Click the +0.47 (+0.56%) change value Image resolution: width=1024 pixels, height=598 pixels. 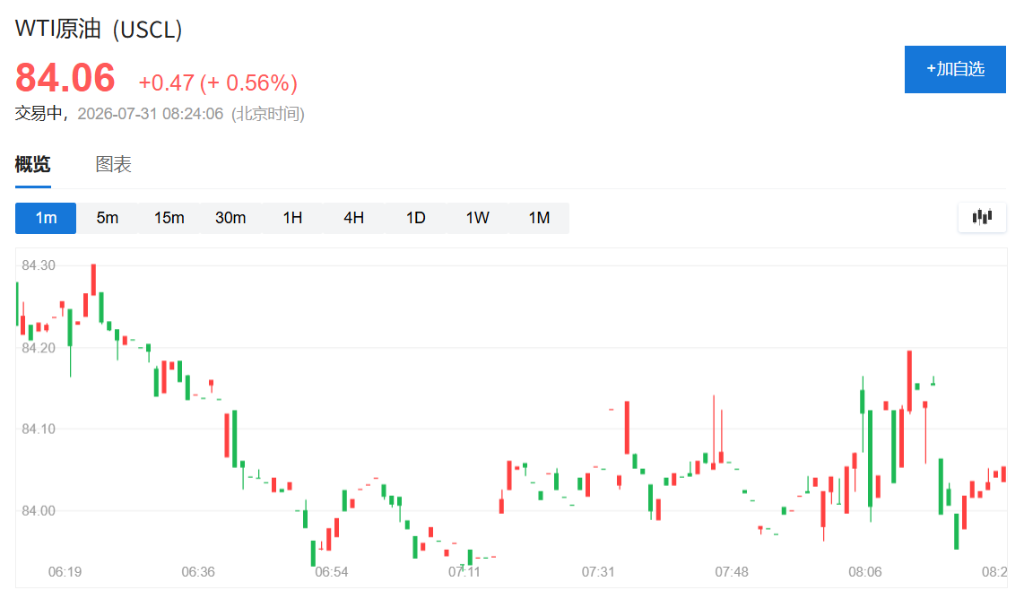(x=218, y=83)
